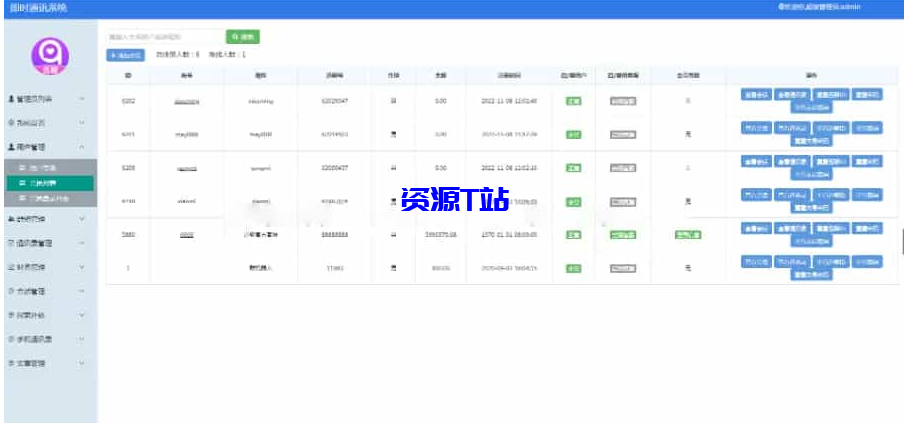Open the 用户管理 sidebar menu
Viewport: 910px width, 423px height.
(50, 147)
